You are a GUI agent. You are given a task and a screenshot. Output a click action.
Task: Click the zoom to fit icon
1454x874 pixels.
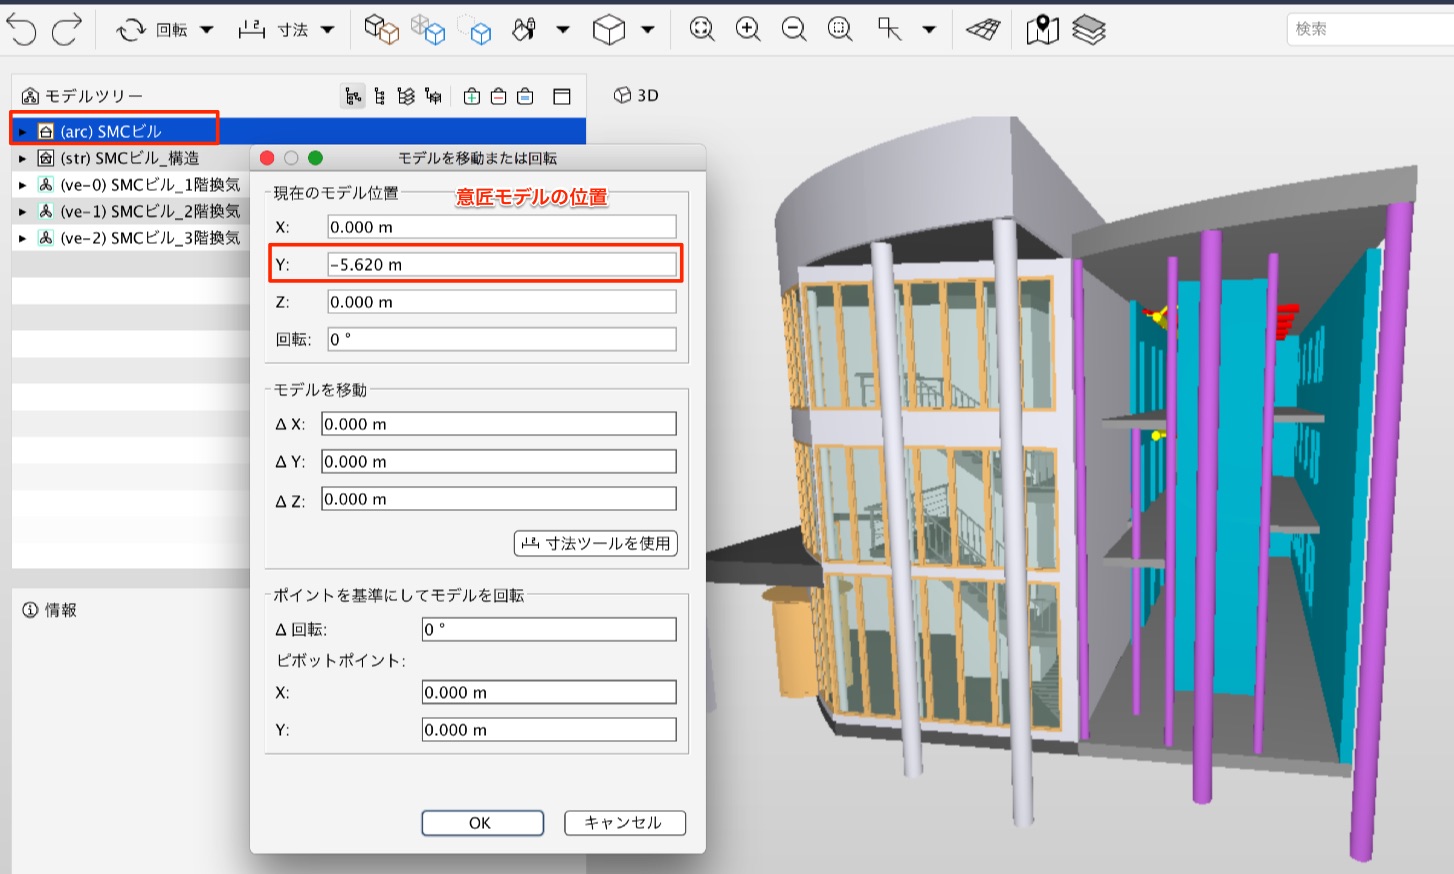tap(702, 30)
